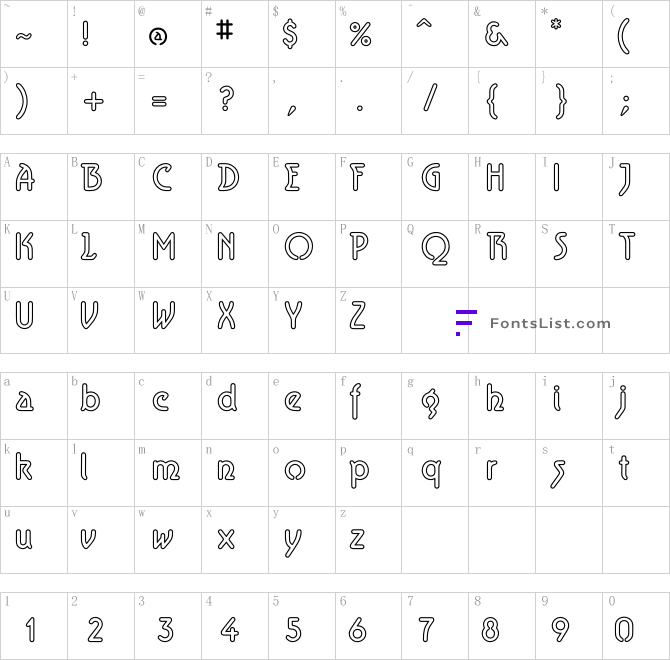Click the uppercase R glyph
670x660 pixels.
(497, 246)
